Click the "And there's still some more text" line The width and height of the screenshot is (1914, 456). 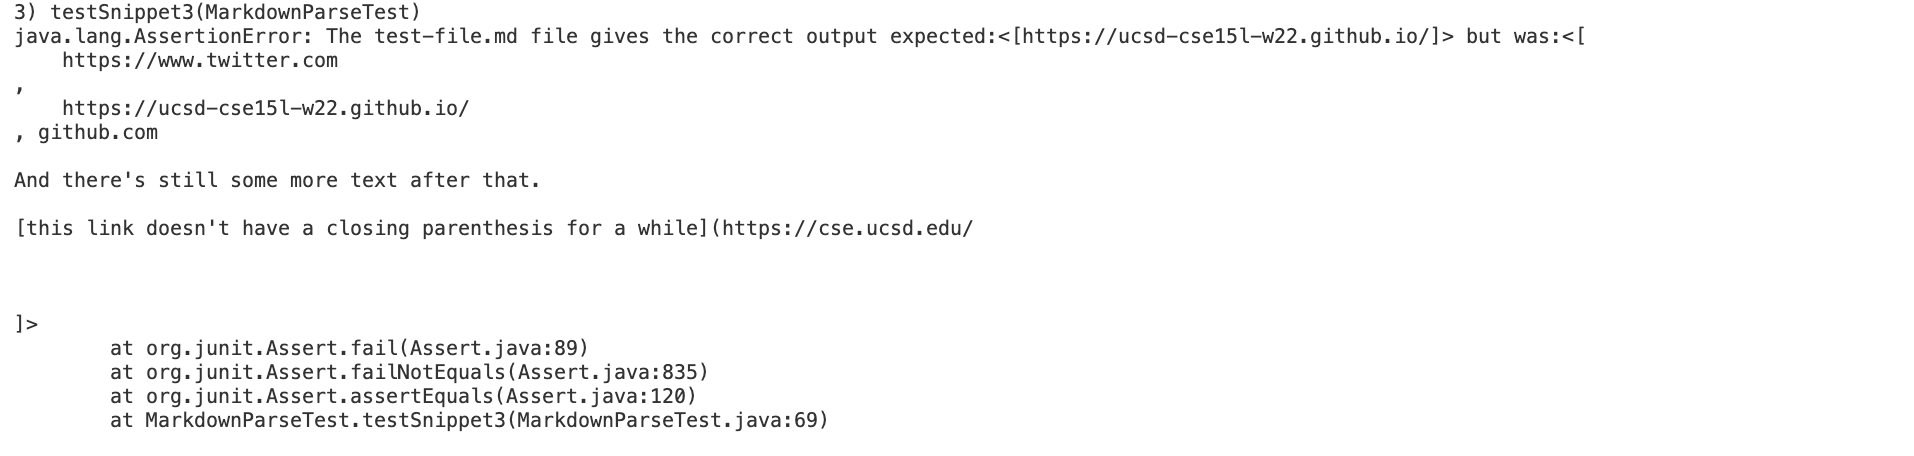point(277,181)
